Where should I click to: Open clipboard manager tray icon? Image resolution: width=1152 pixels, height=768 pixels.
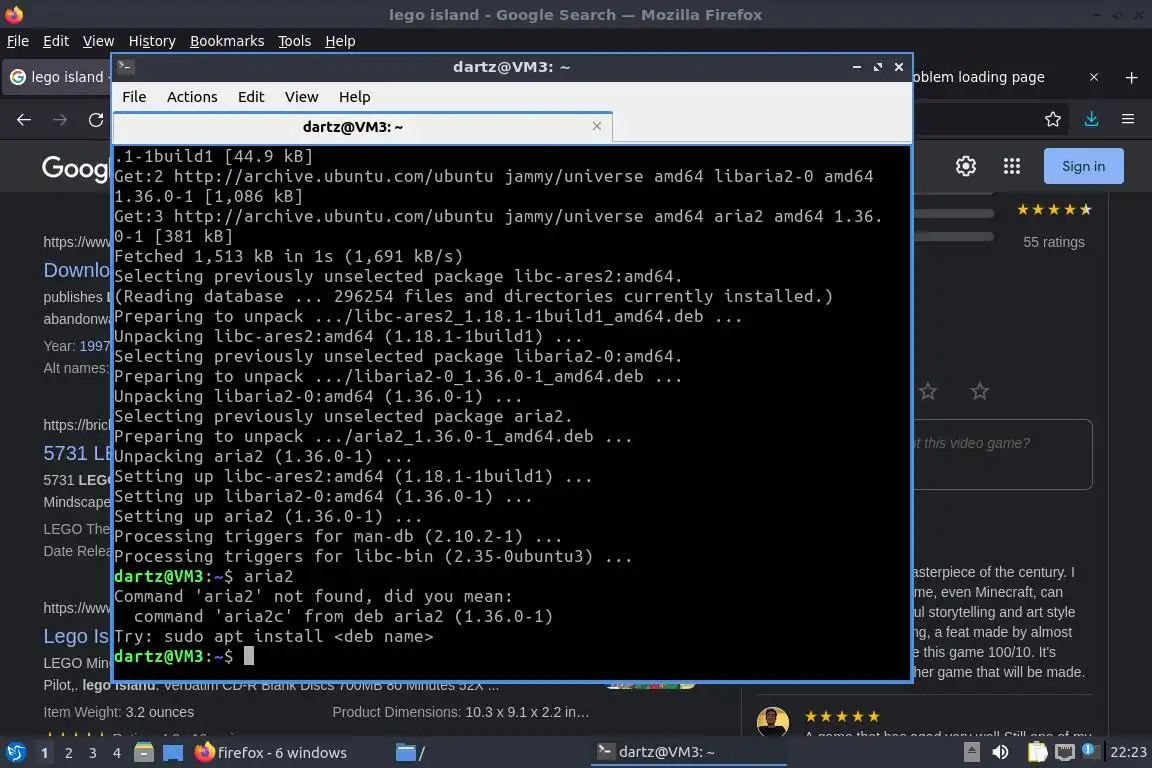click(1037, 752)
